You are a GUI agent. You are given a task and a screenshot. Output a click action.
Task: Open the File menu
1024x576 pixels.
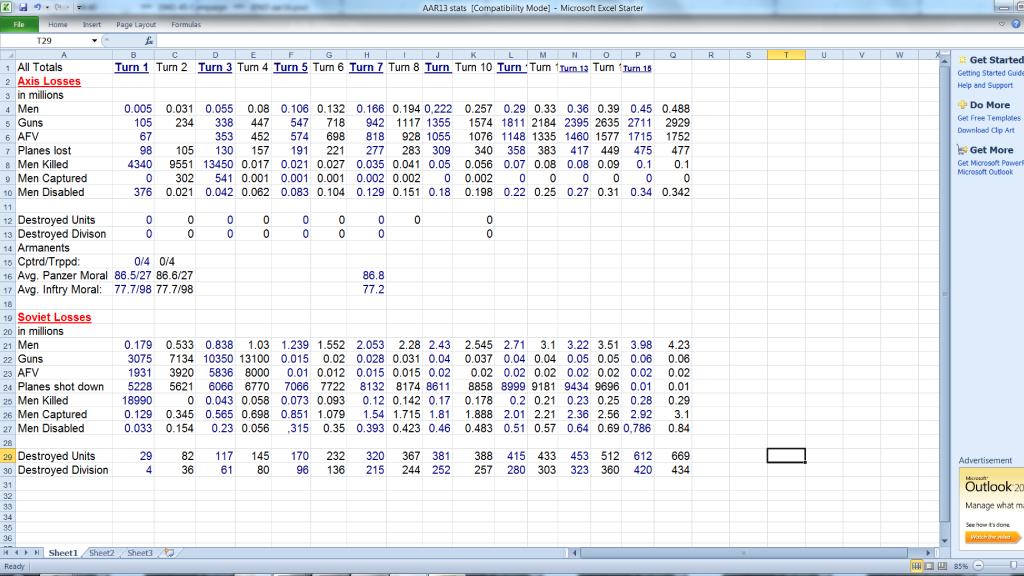click(x=19, y=24)
